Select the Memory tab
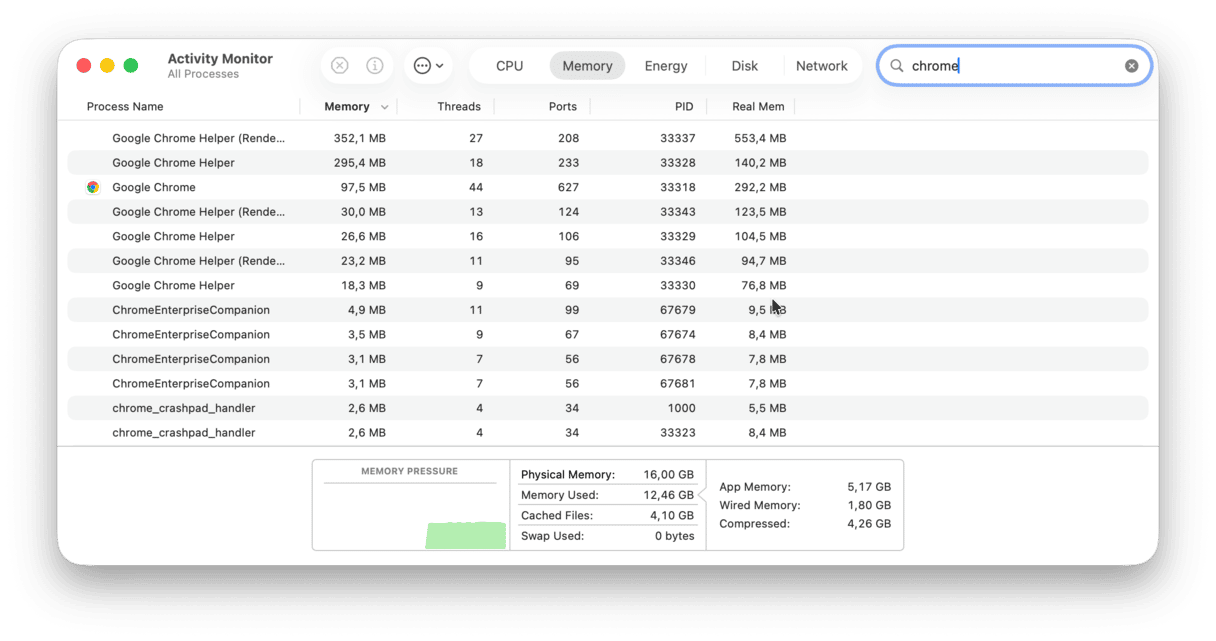Screen dimensions: 1216x641 pos(587,66)
